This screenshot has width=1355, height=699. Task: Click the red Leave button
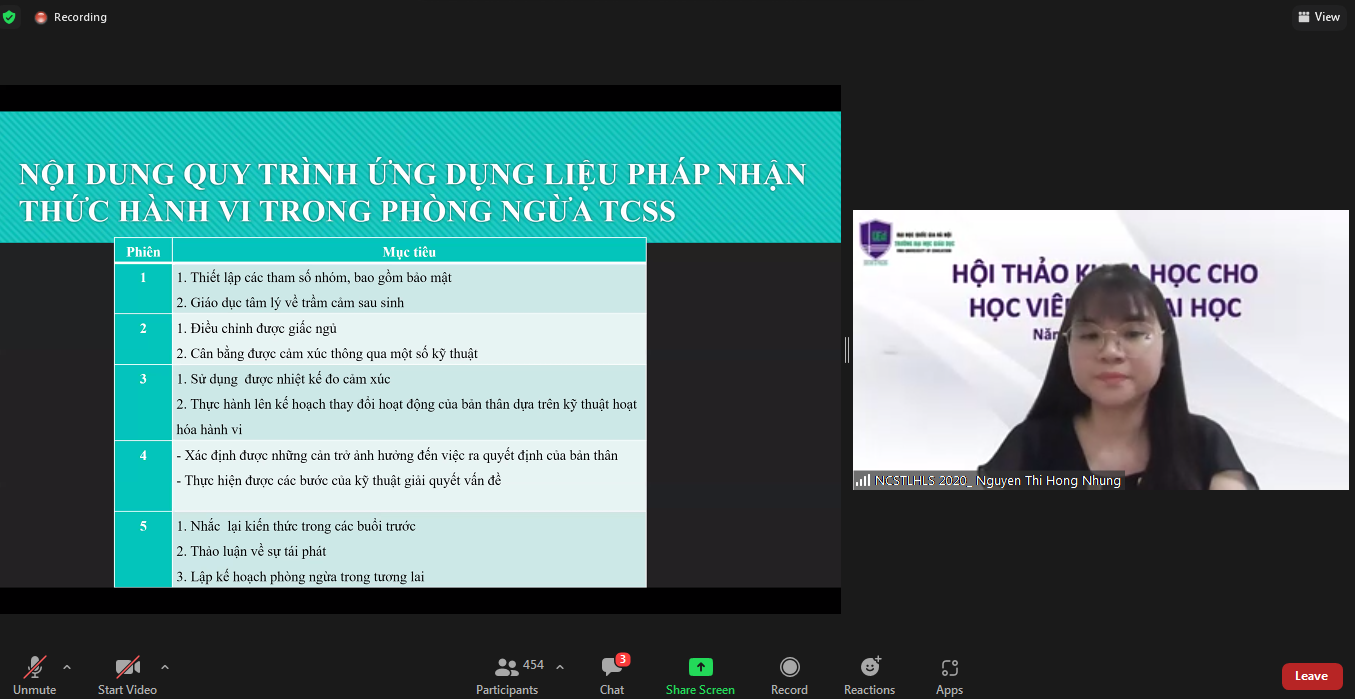coord(1311,676)
